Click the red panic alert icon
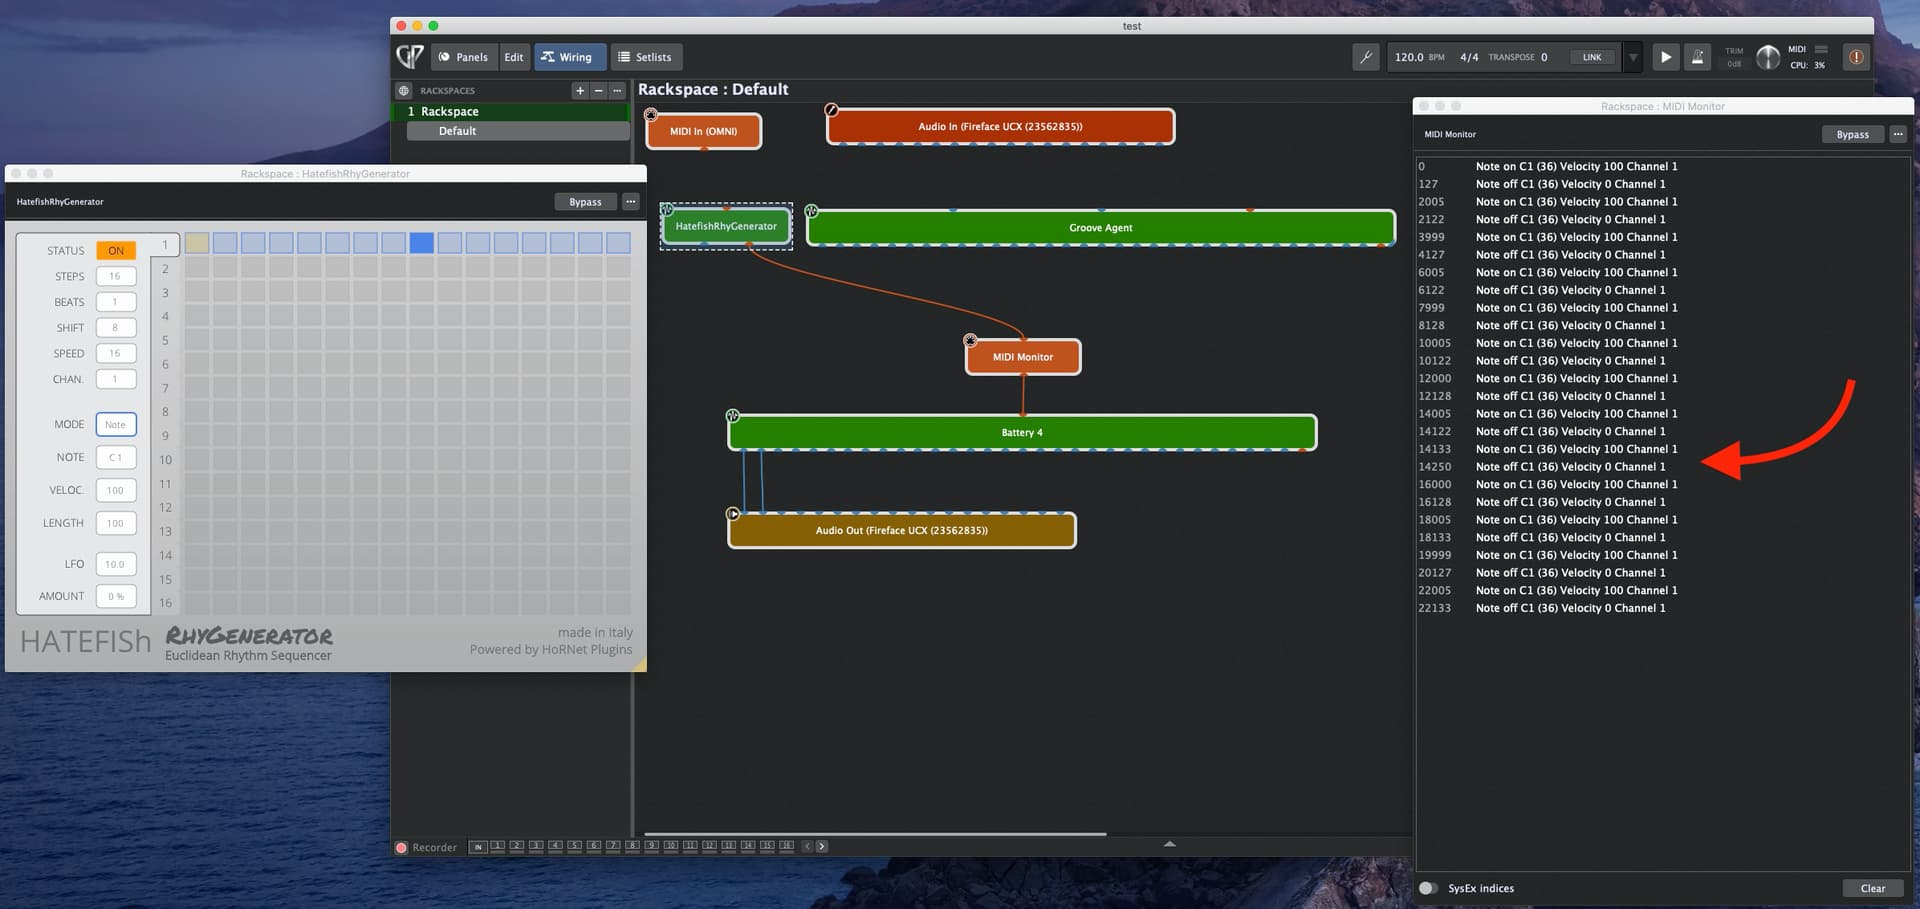 (1856, 57)
